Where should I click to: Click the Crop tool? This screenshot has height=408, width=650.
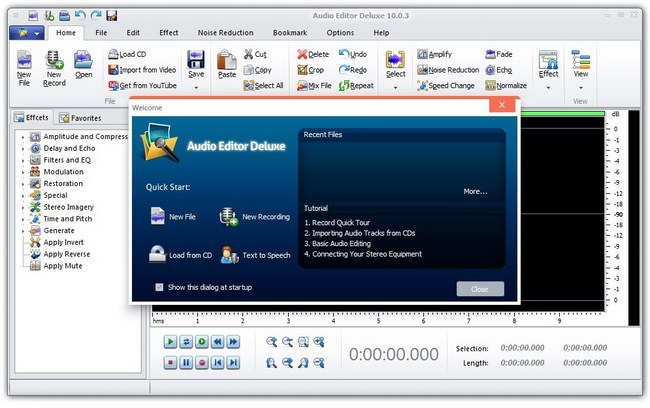(310, 70)
